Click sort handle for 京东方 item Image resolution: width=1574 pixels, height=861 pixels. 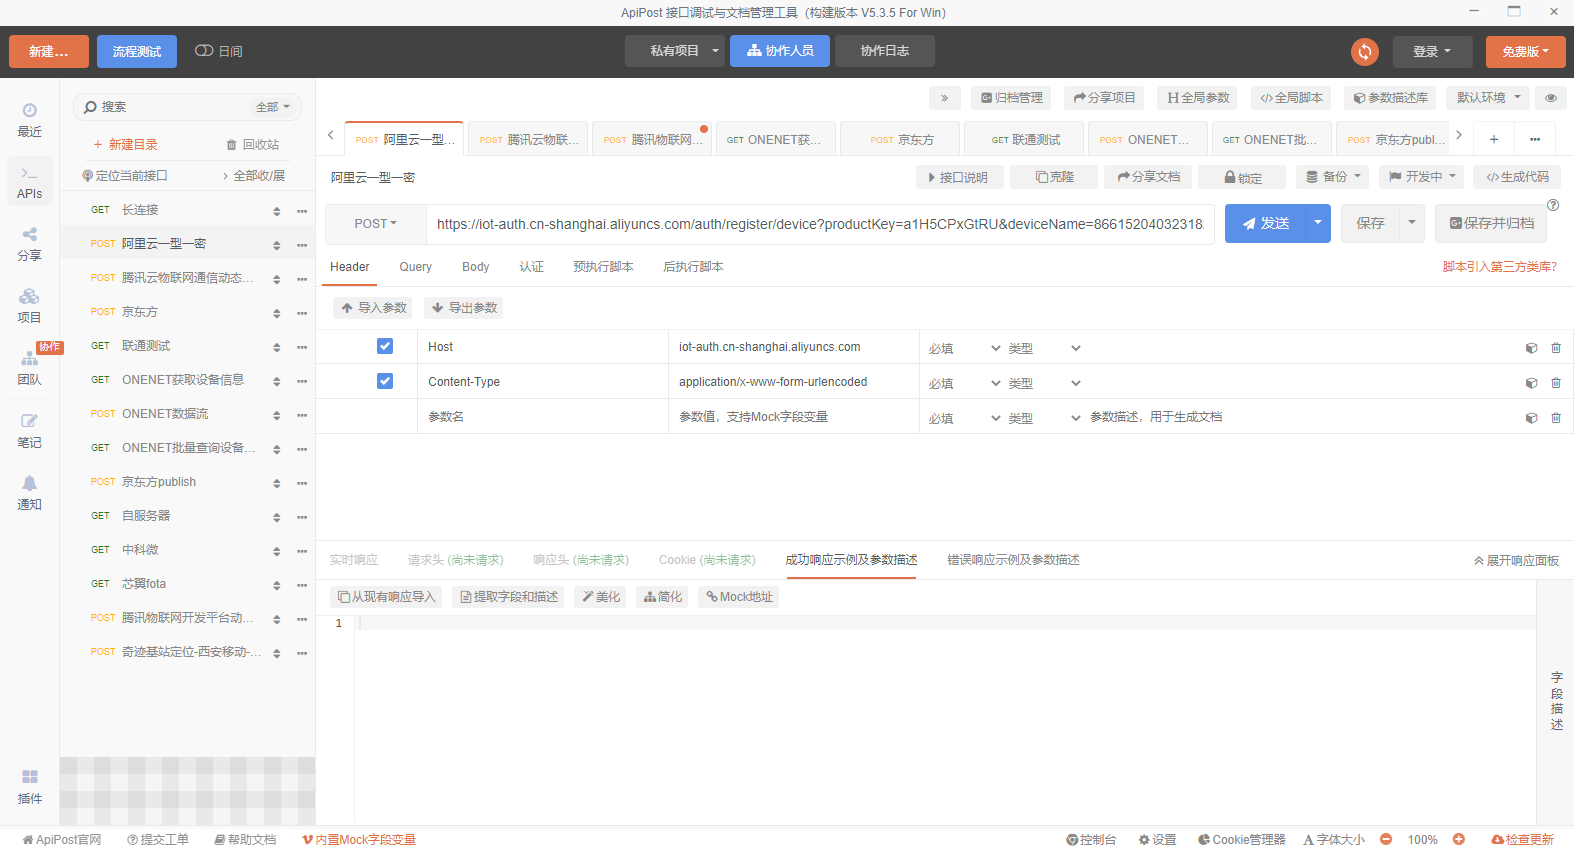point(277,313)
